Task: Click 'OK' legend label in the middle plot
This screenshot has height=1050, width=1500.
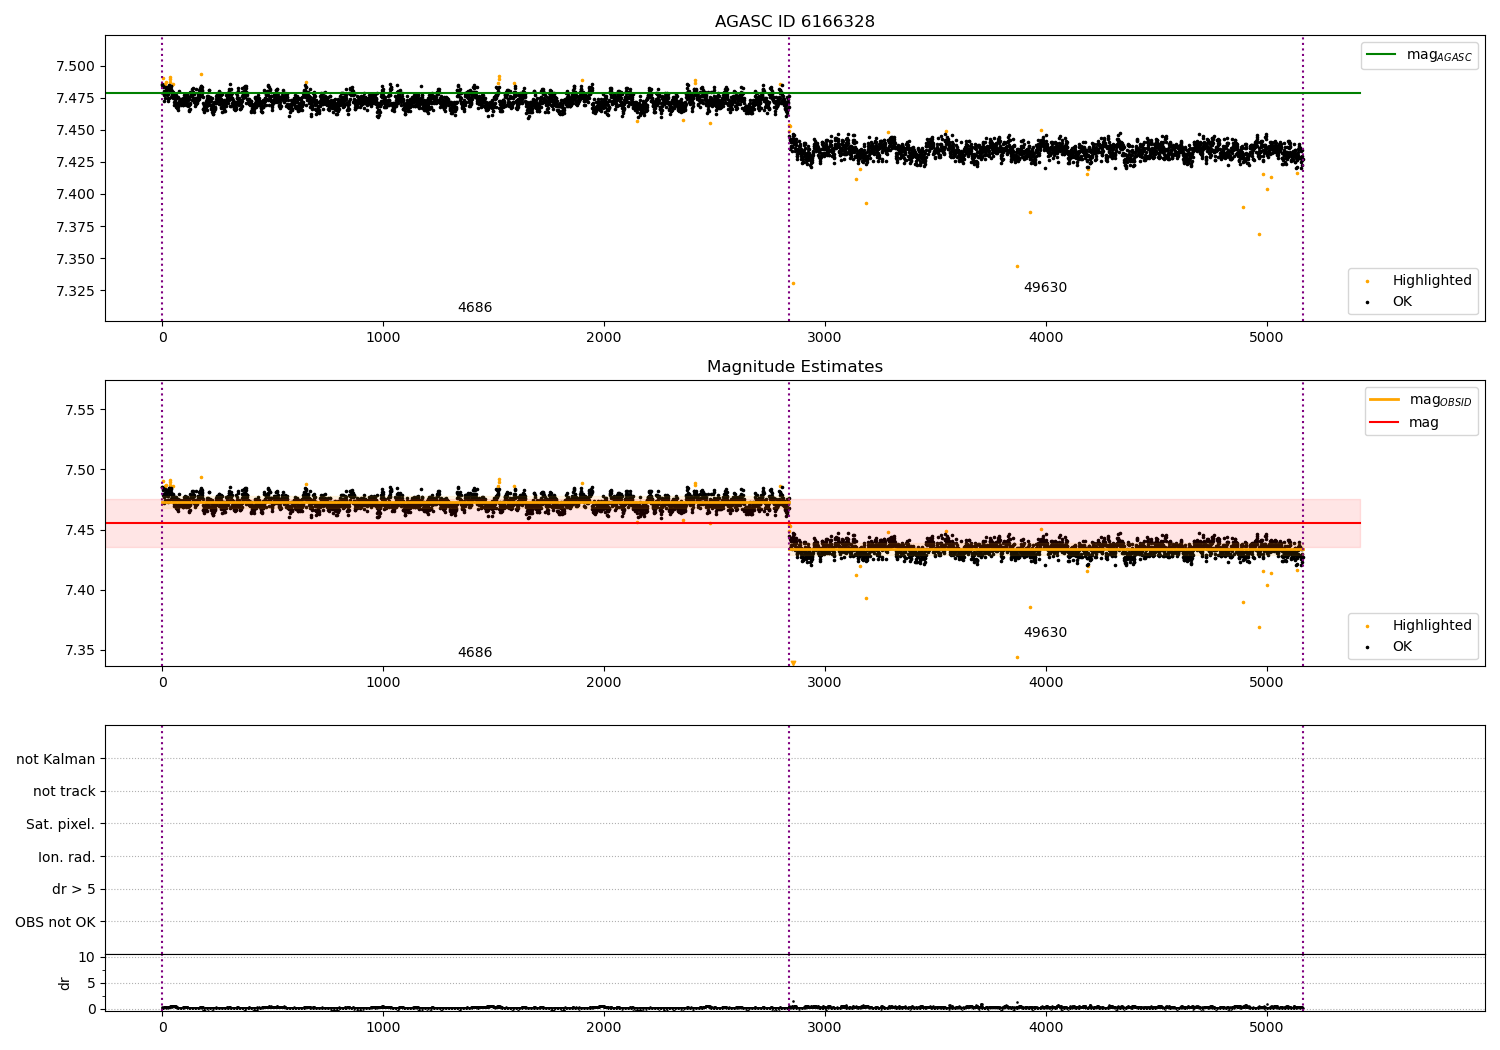Action: (1402, 647)
